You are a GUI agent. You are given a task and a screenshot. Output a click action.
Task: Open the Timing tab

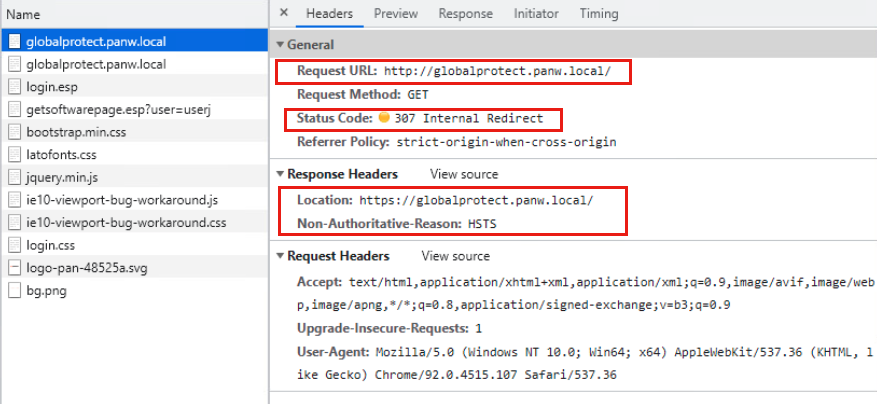point(598,14)
